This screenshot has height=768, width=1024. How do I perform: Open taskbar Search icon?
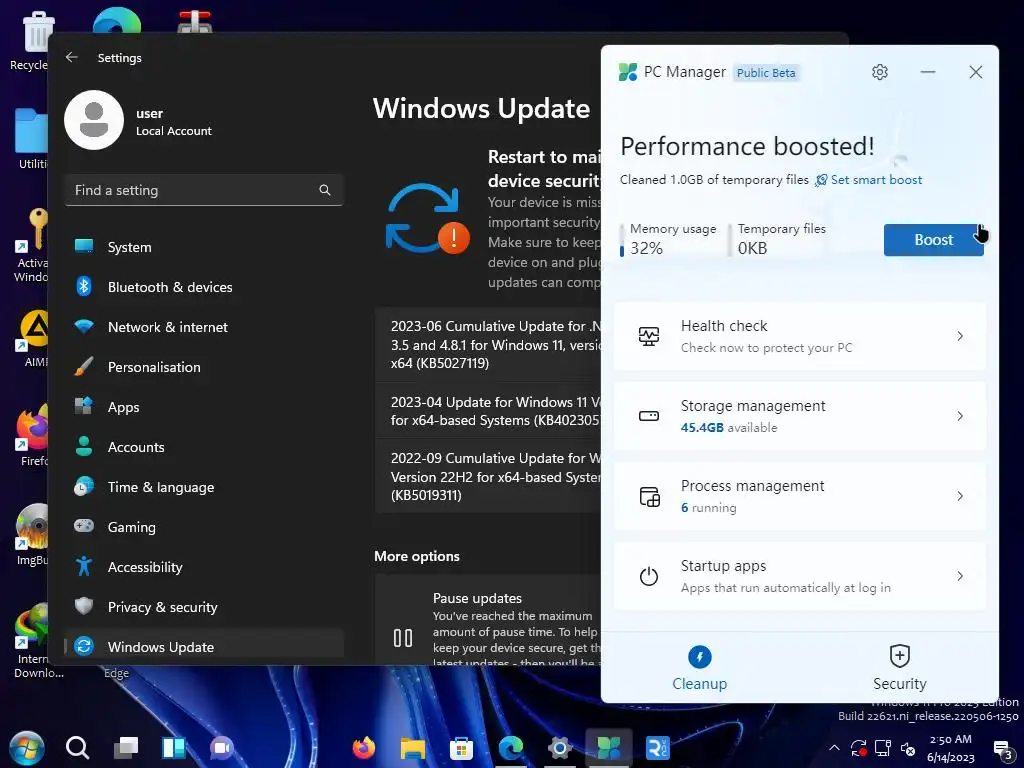(x=77, y=747)
